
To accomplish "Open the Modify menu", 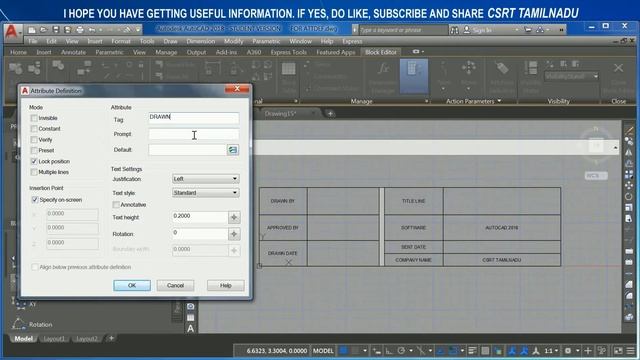I will [x=233, y=41].
